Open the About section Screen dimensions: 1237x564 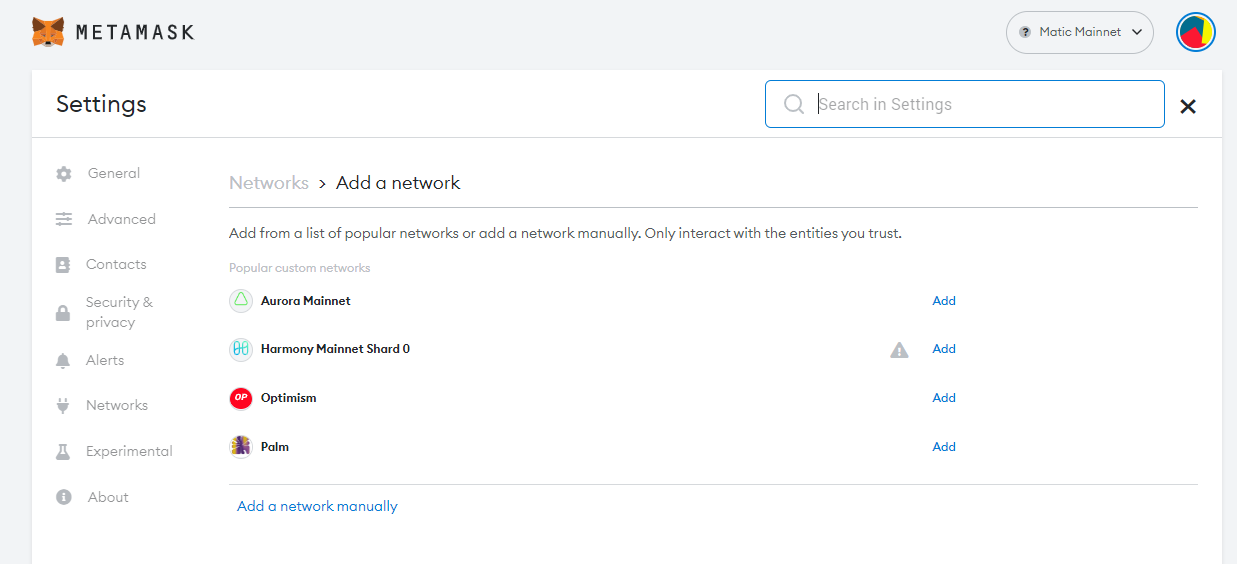coord(108,497)
